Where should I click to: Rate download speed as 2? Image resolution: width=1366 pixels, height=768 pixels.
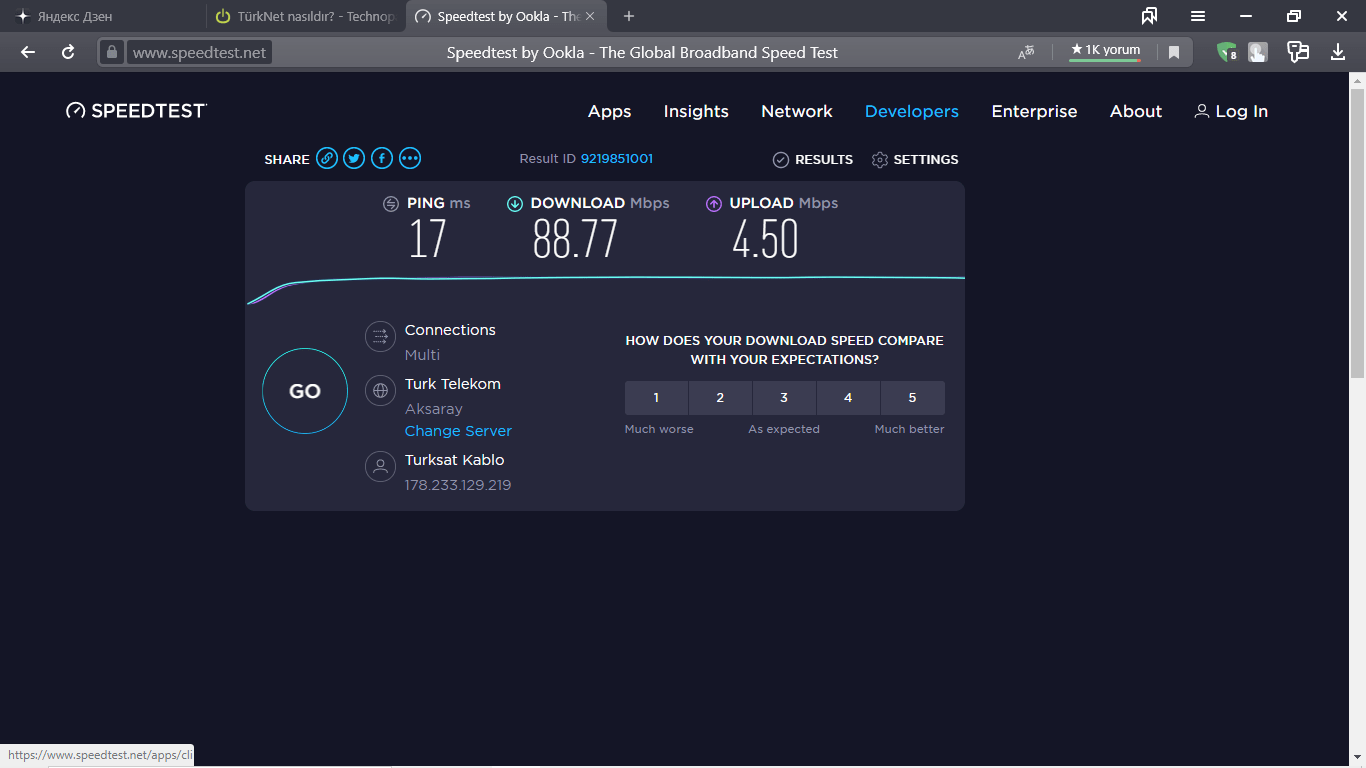[720, 398]
